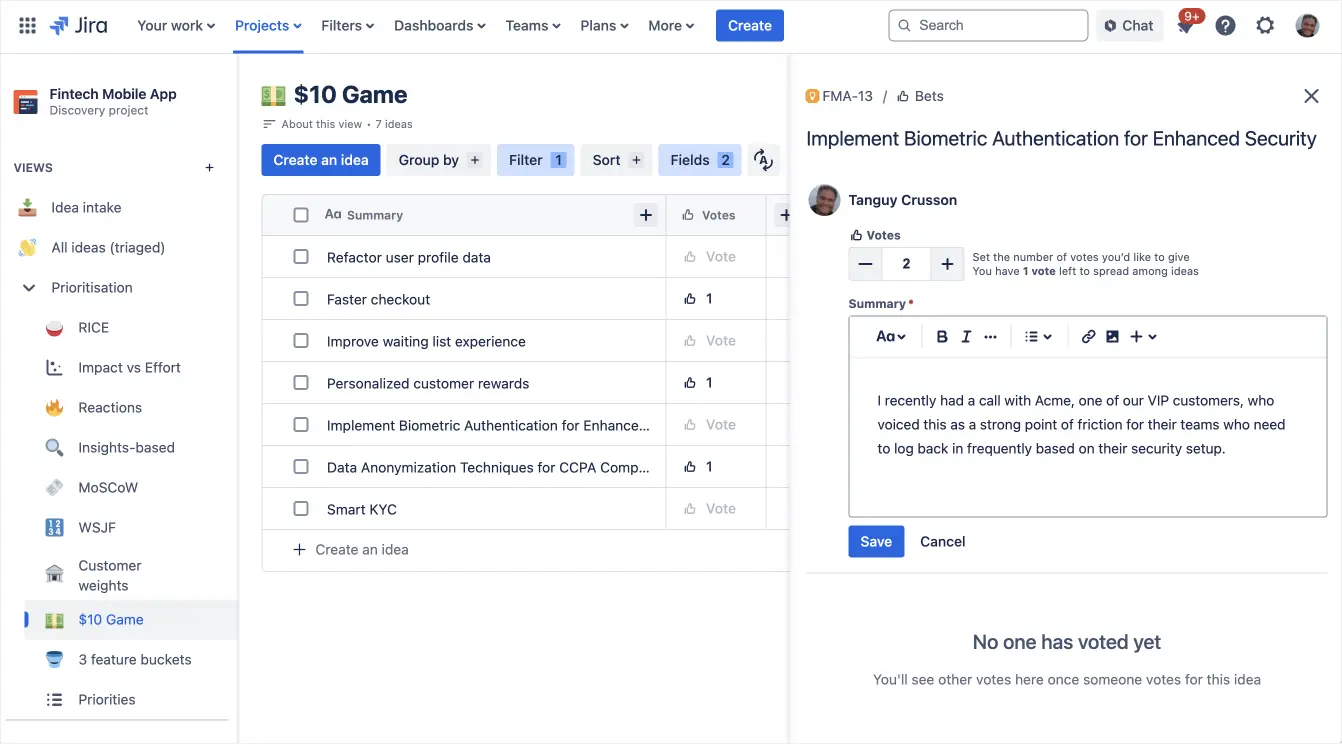Add a new view with plus icon

(209, 168)
